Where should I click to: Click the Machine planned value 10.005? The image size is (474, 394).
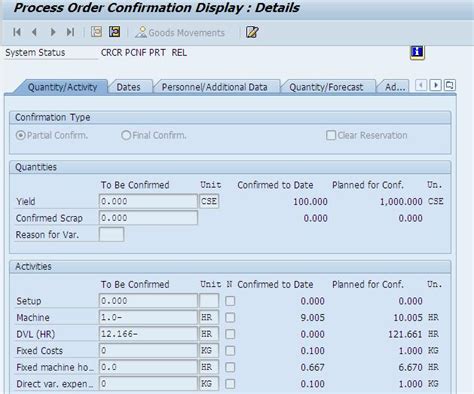408,317
